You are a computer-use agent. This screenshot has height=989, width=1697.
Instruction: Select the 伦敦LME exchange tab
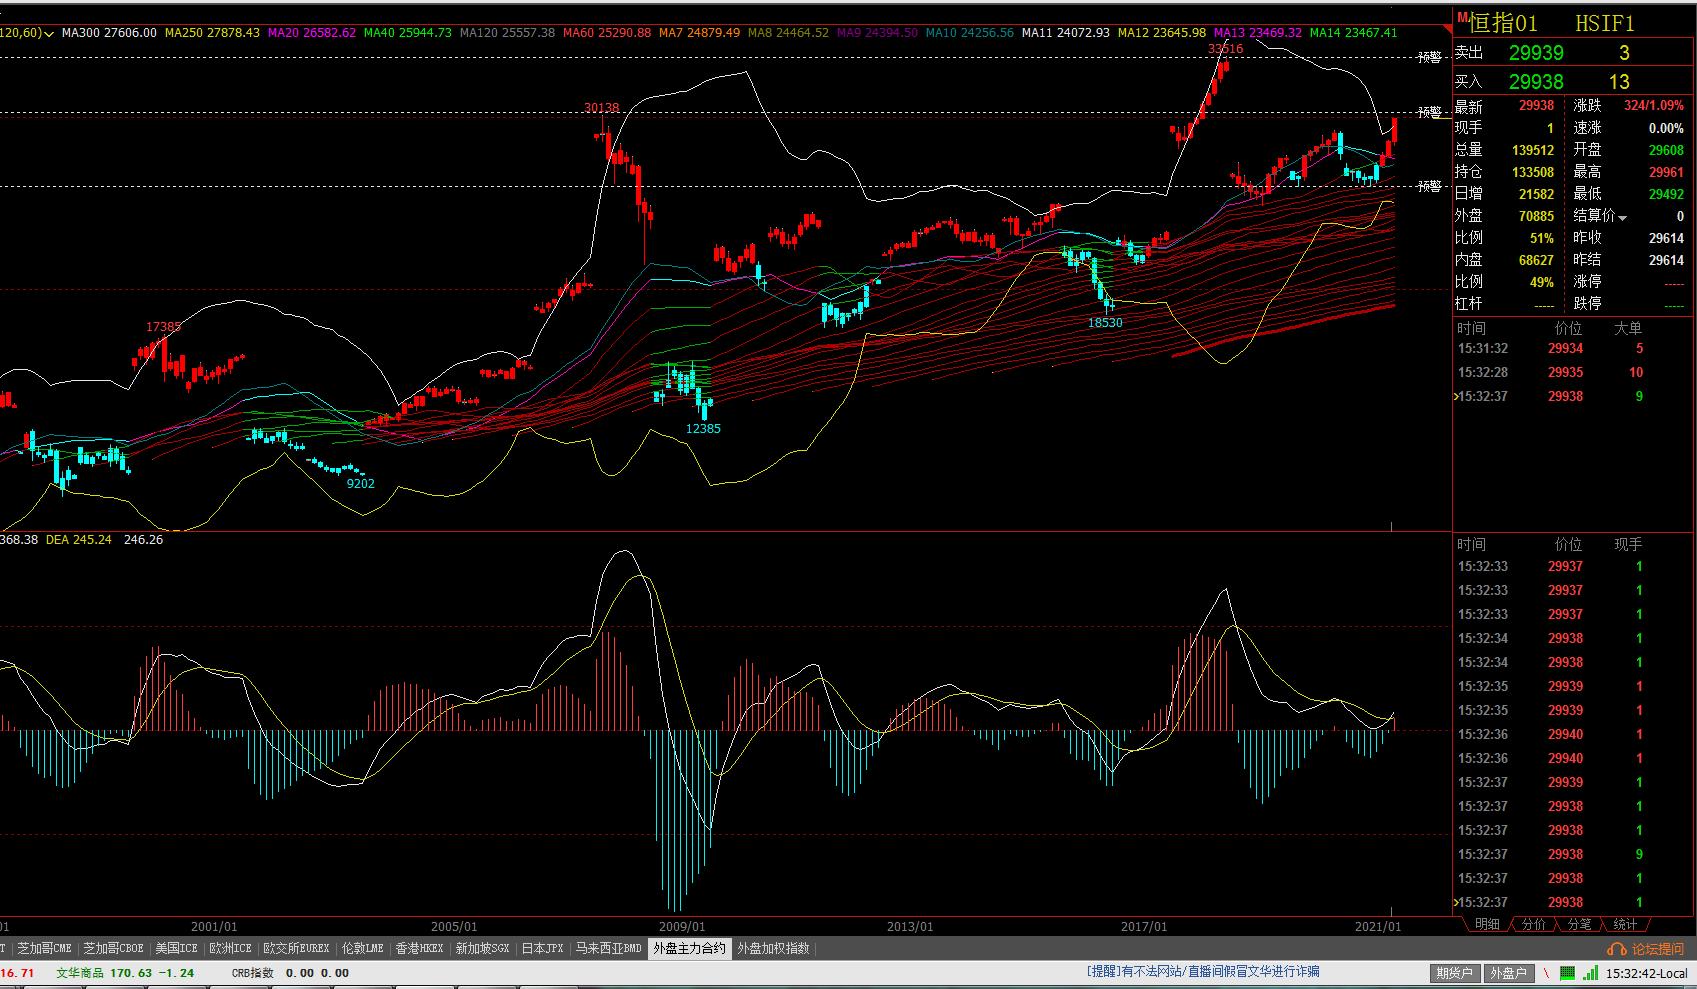[362, 948]
